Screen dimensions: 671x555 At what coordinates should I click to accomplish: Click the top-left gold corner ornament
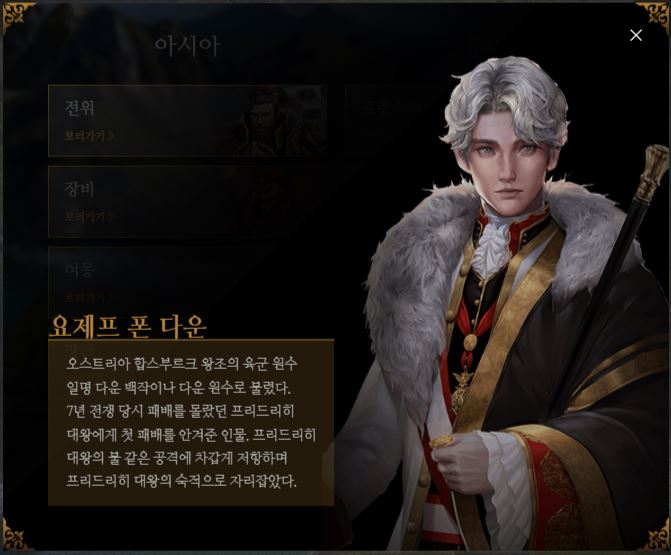18,17
